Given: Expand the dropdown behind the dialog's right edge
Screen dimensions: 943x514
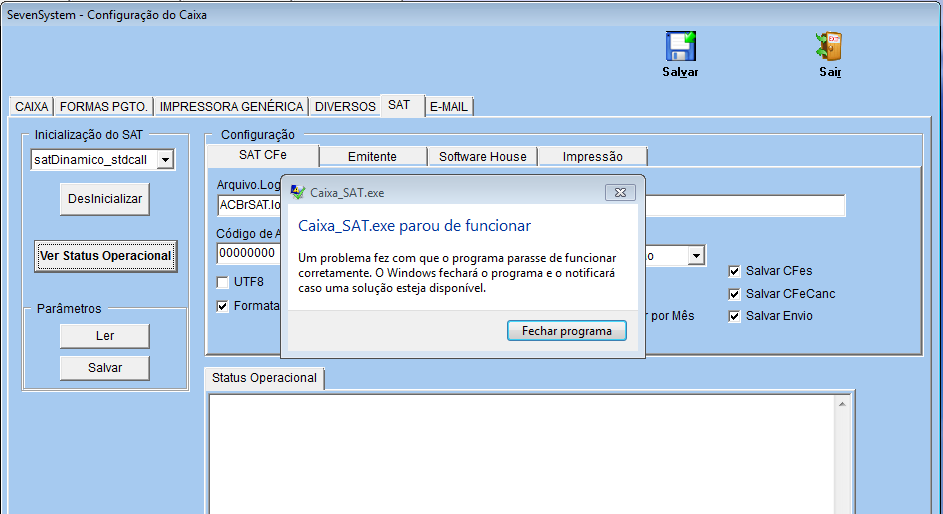Looking at the screenshot, I should pyautogui.click(x=696, y=255).
